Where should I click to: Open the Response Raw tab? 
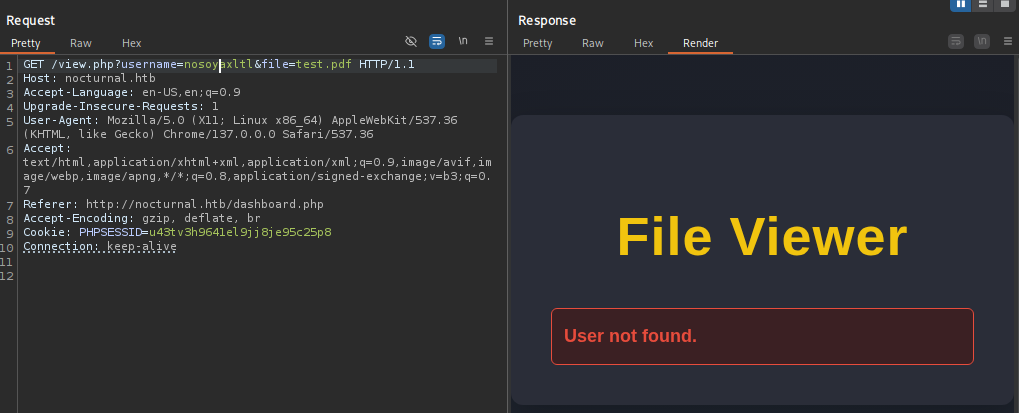tap(593, 43)
